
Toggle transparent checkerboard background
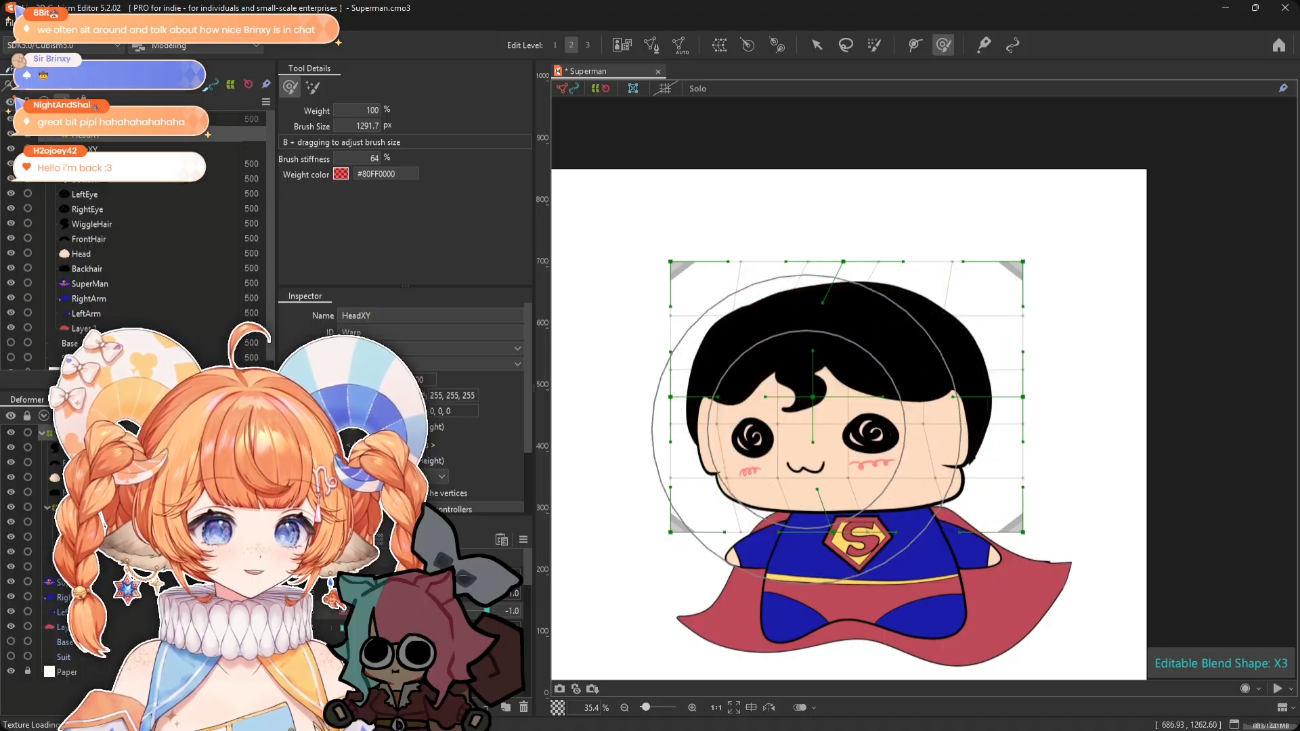tap(558, 707)
